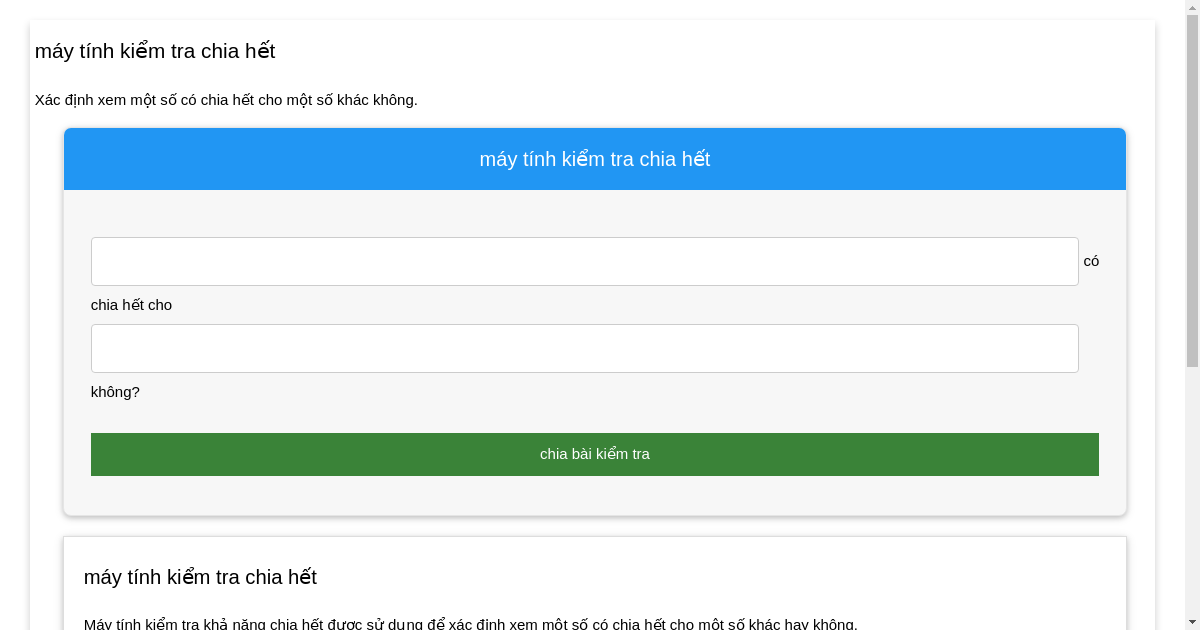The image size is (1200, 630).
Task: Click the lower section heading 'máy tính kiểm tra chia hết'
Action: click(x=199, y=577)
